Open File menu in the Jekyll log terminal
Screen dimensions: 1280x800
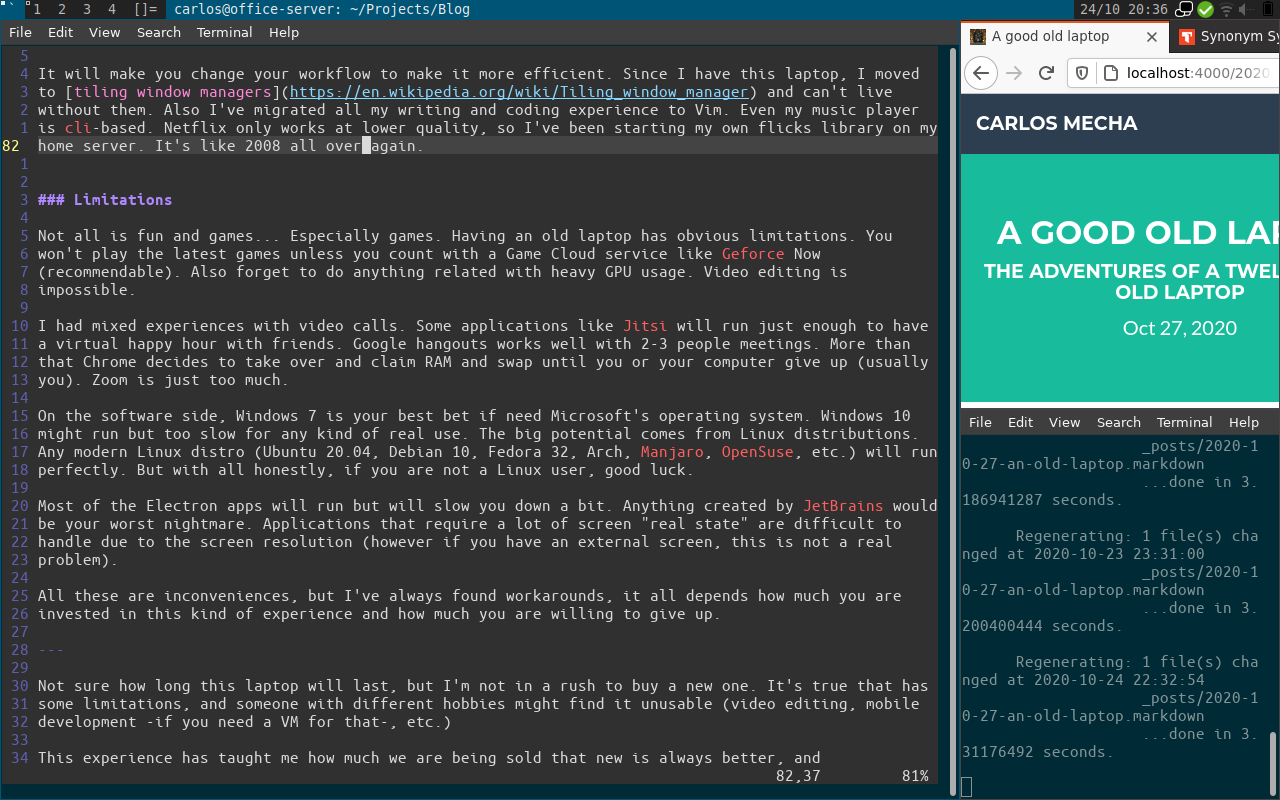pos(980,422)
